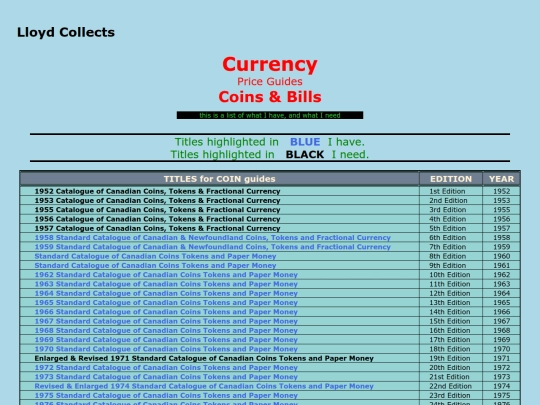Viewport: 540px width, 405px height.
Task: Open the 1958 Standard Catalogue of Canadian & Newfoundland Coins link
Action: pos(212,238)
